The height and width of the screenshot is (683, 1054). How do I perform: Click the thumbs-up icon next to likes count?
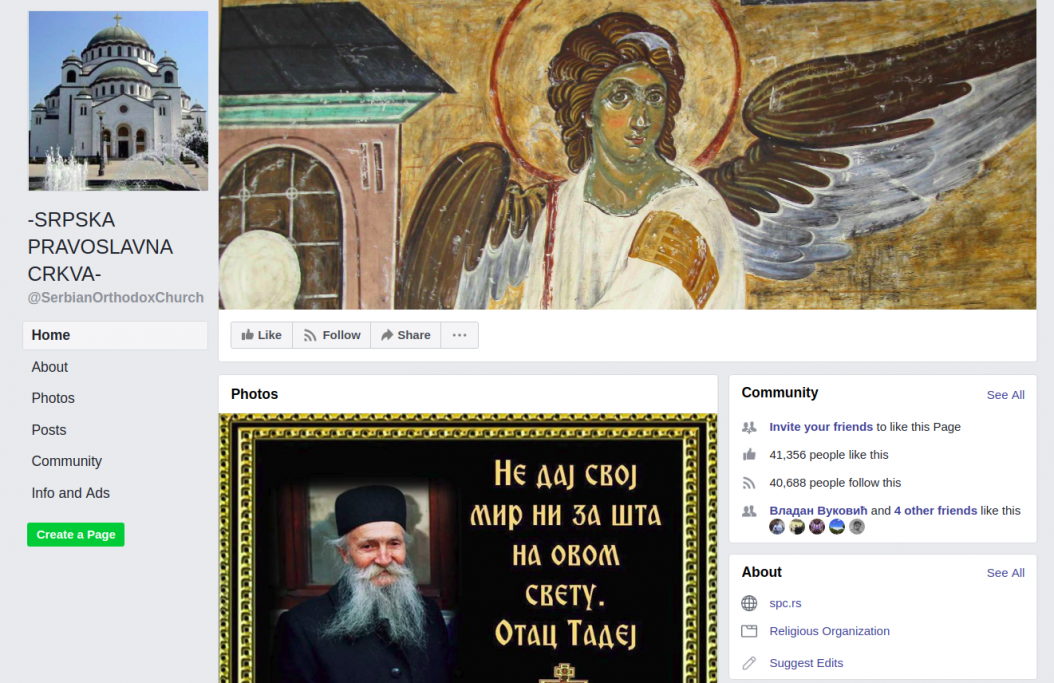(x=749, y=455)
